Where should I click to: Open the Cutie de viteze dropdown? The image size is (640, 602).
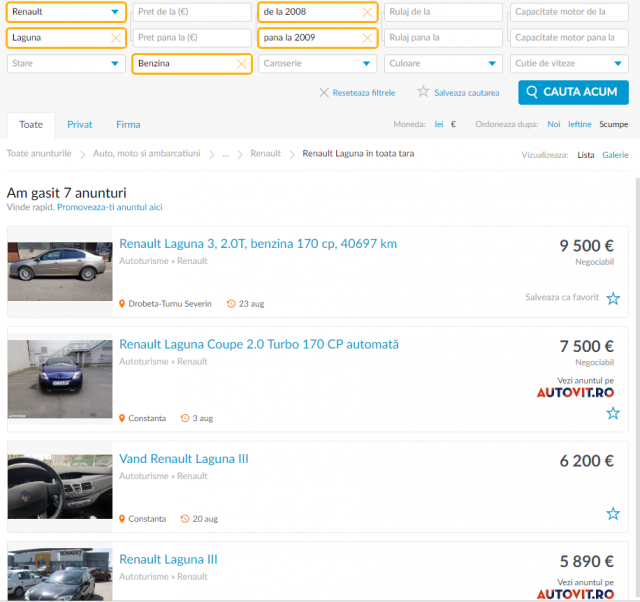pos(569,64)
